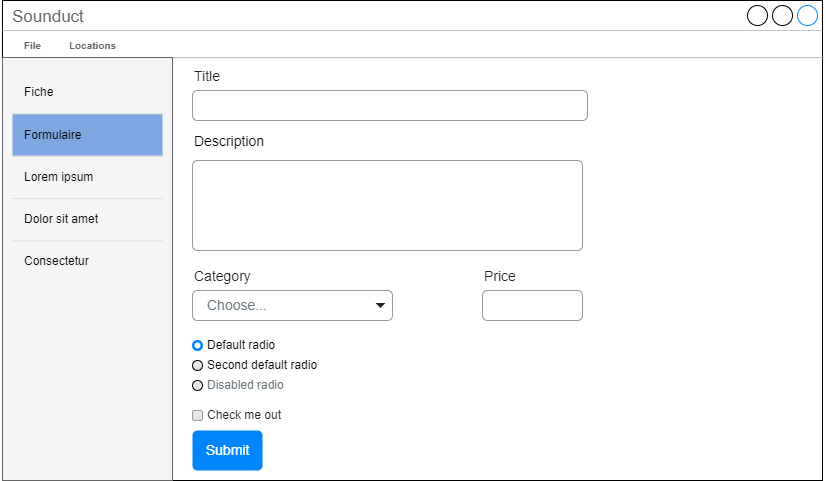The height and width of the screenshot is (481, 826).
Task: Open the Locations menu
Action: [92, 46]
